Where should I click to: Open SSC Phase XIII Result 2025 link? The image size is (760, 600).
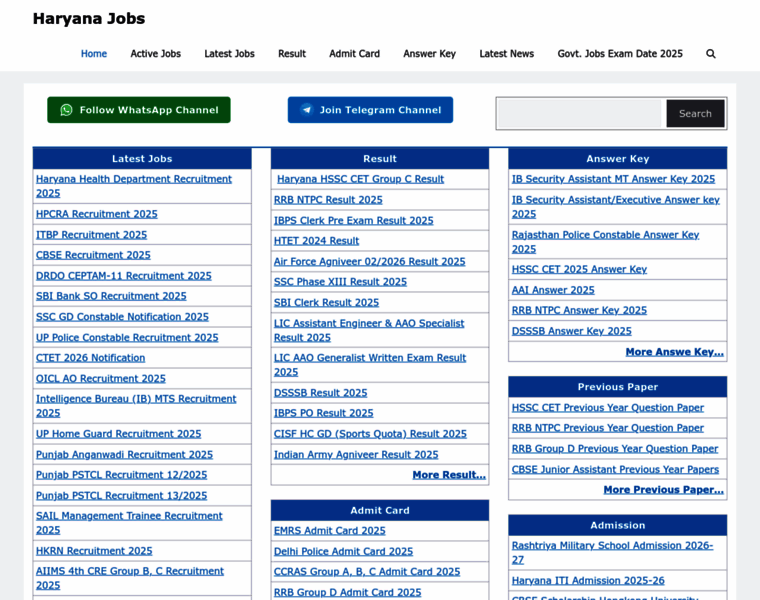[x=340, y=282]
